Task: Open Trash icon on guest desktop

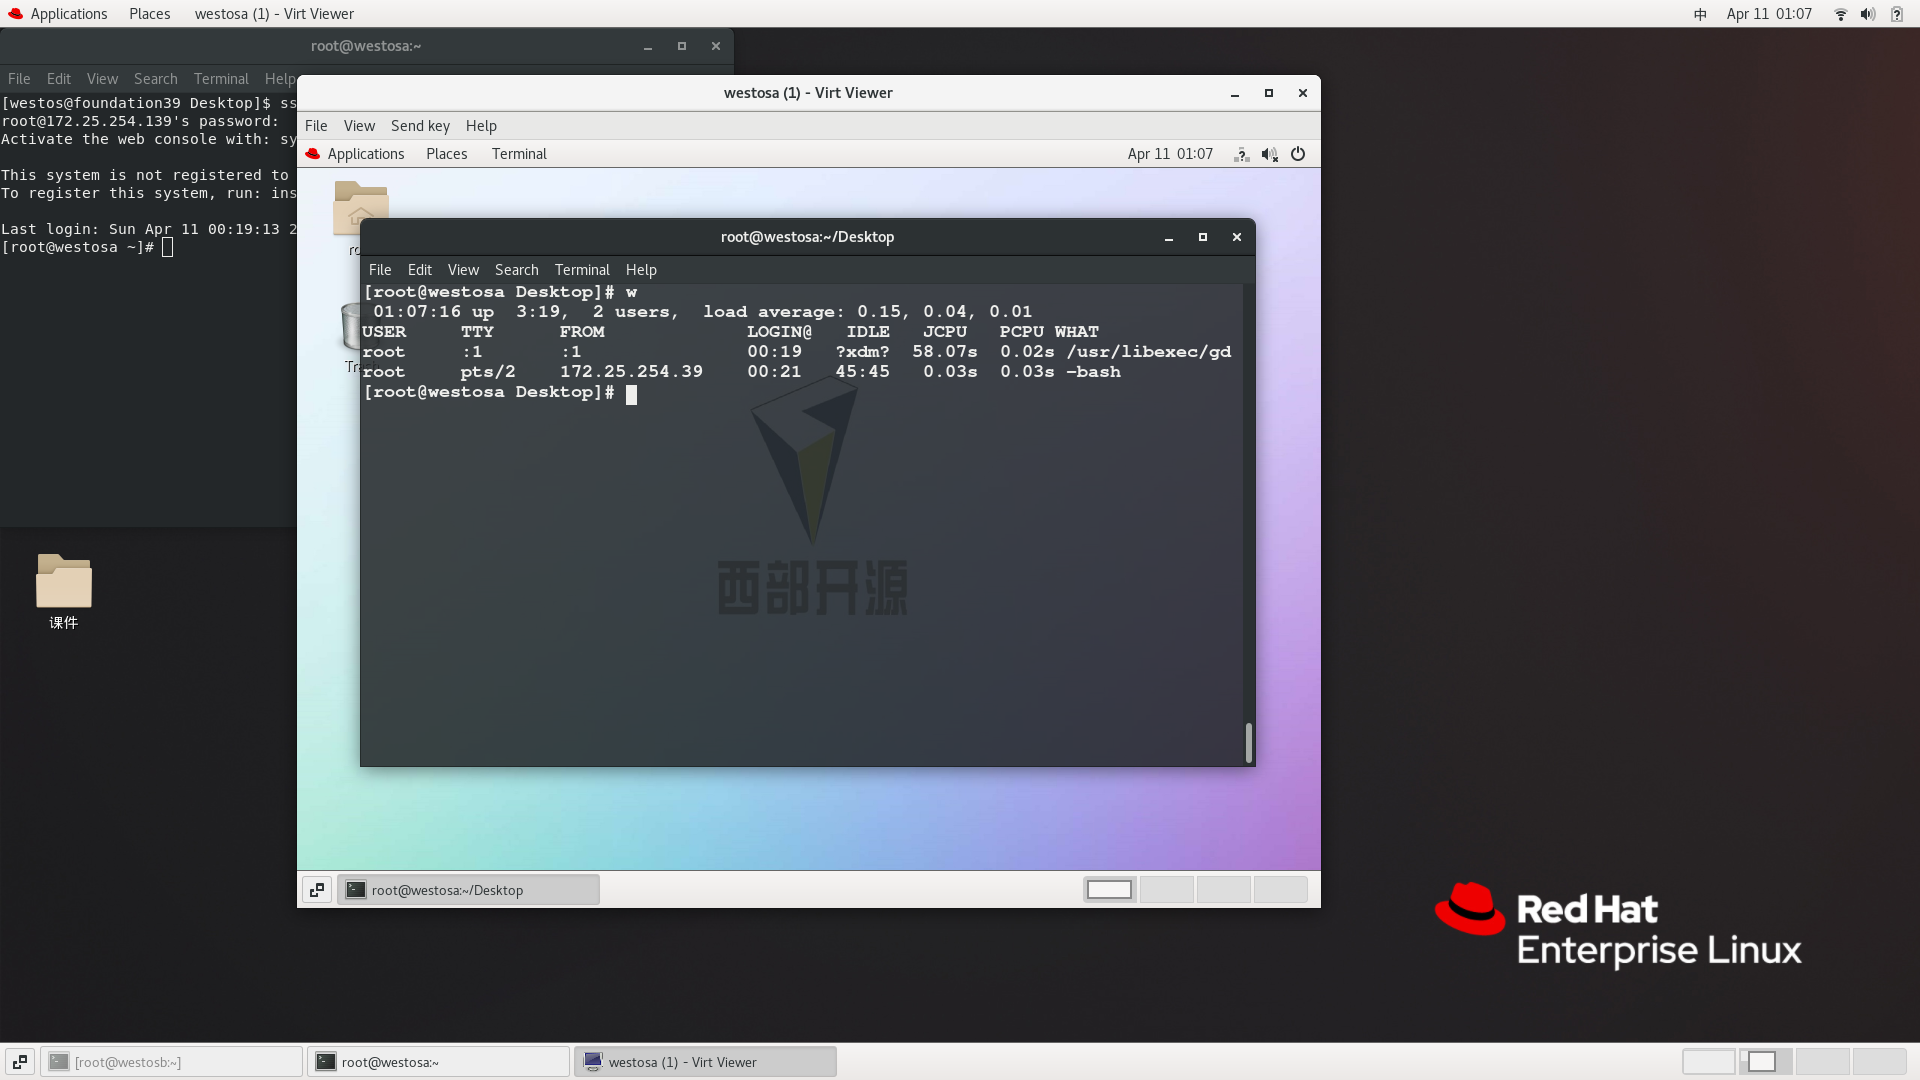Action: click(x=350, y=328)
